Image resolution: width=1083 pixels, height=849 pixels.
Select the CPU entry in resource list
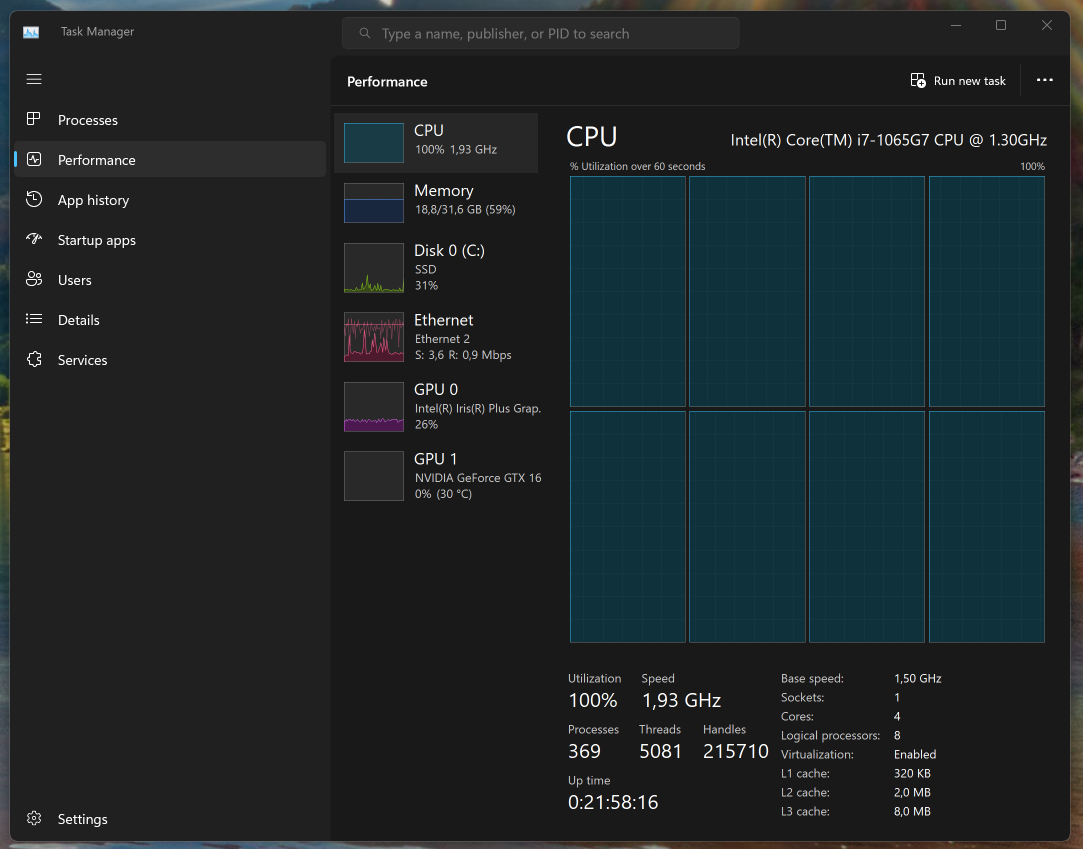[x=436, y=142]
